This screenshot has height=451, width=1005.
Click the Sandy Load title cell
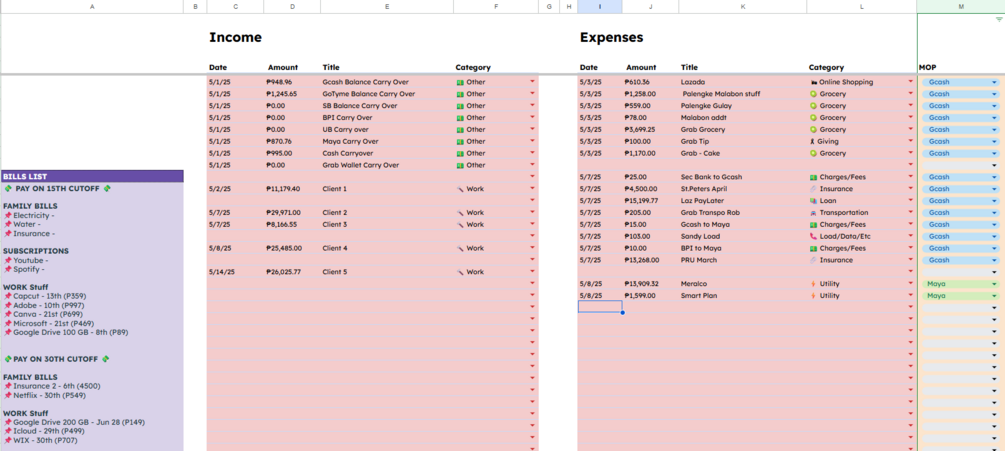click(x=700, y=236)
